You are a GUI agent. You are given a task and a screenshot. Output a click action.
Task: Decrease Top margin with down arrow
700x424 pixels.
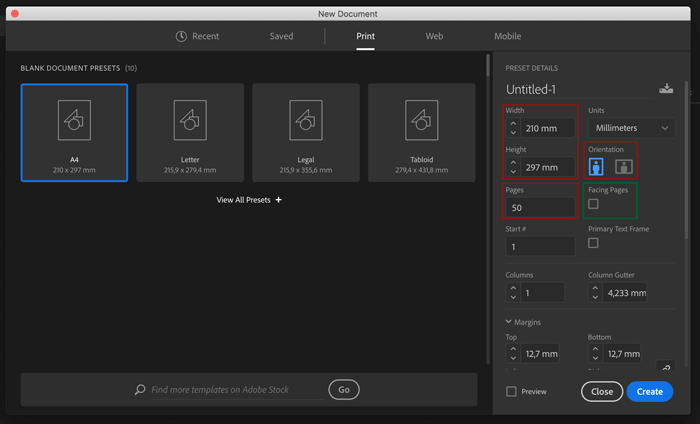513,358
